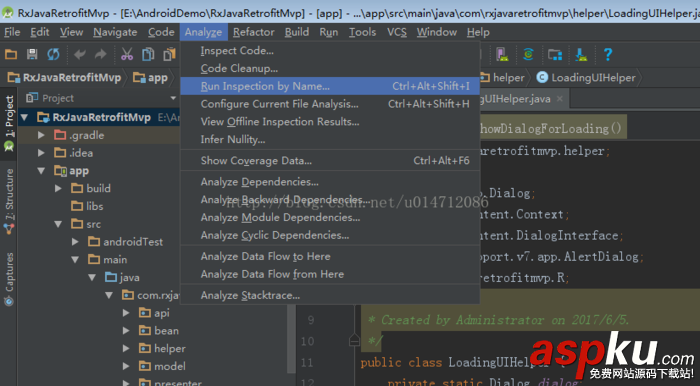Choose Analyze Module Dependencies...
The image size is (700, 386).
330,218
